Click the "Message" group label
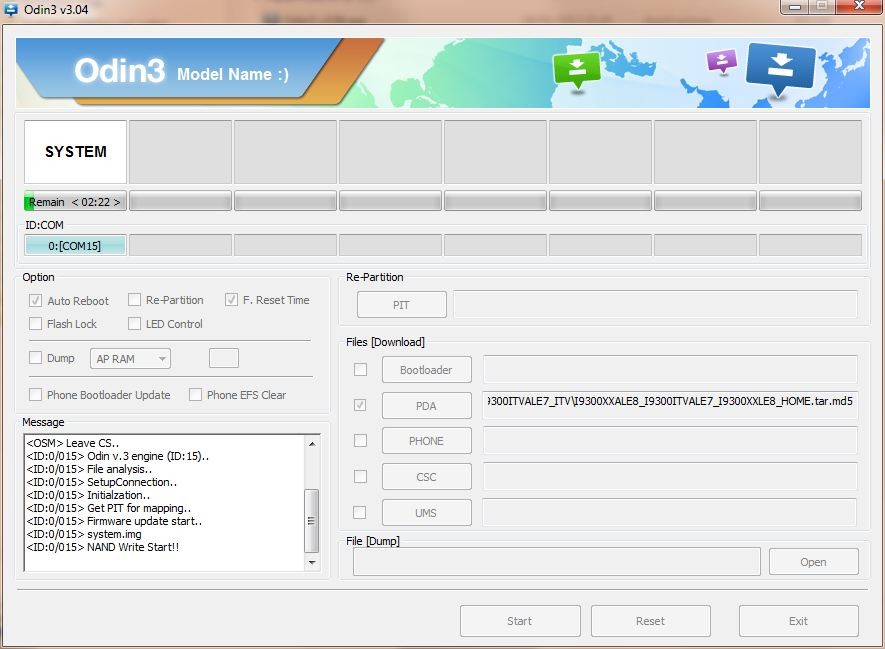The width and height of the screenshot is (885, 649). [x=43, y=422]
